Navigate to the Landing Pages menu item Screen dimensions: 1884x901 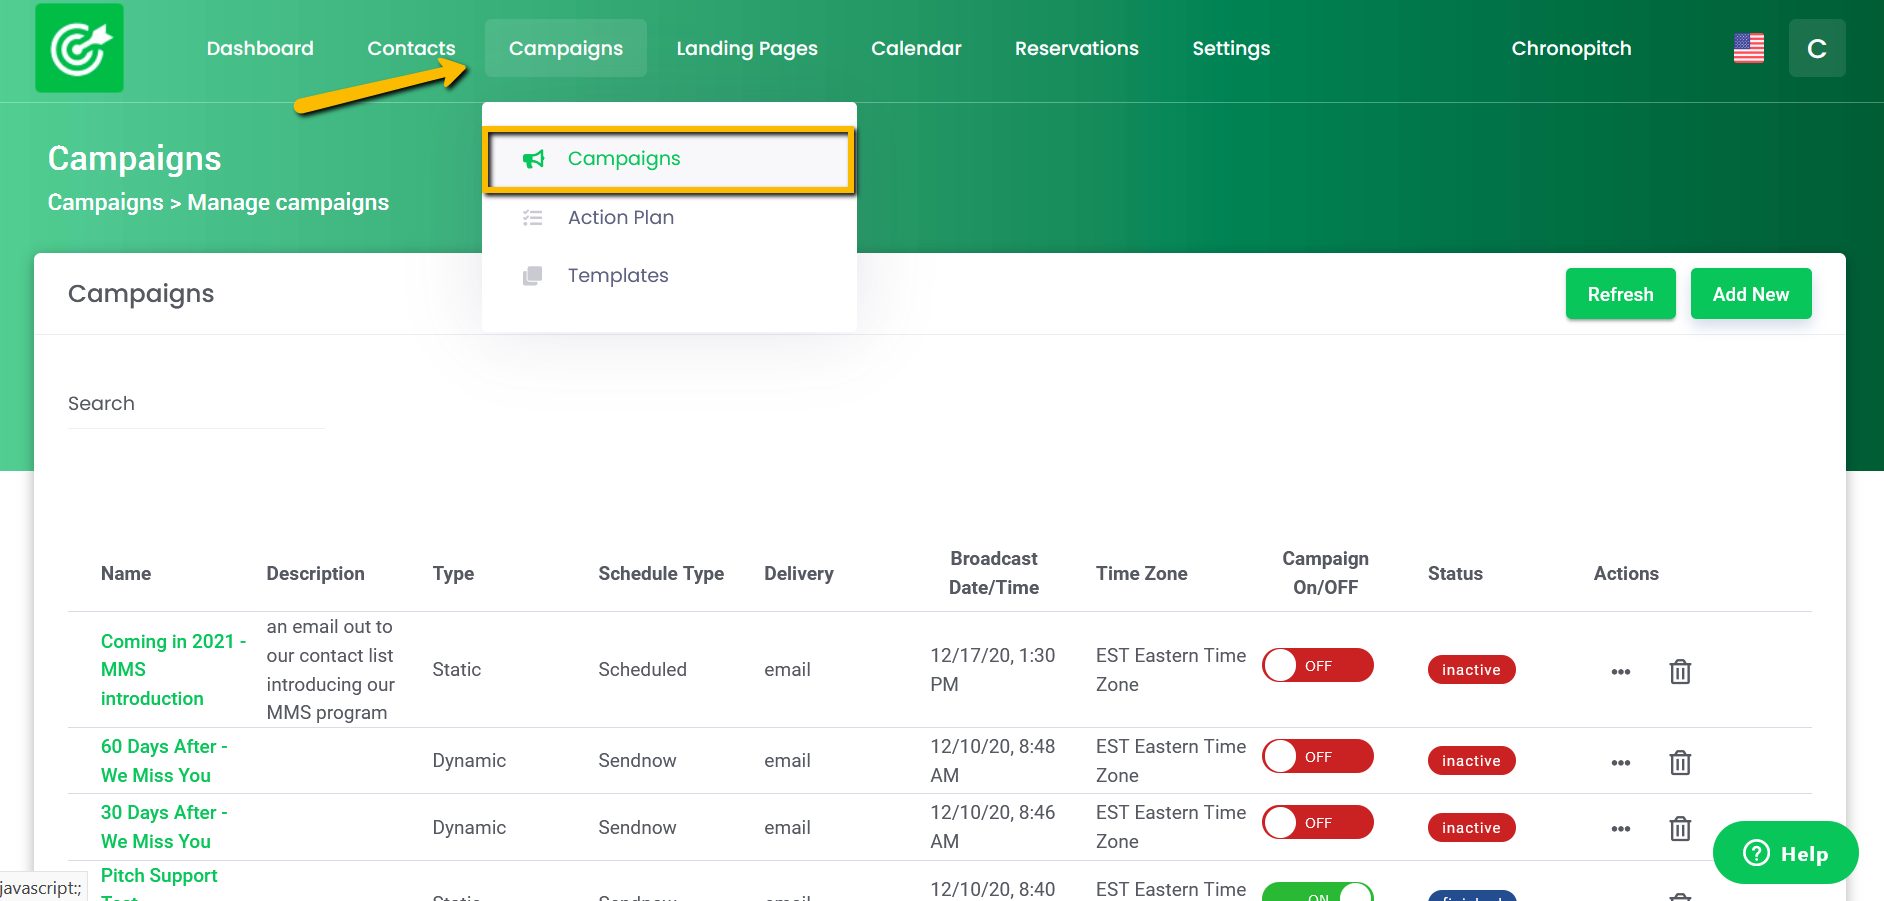(x=747, y=47)
